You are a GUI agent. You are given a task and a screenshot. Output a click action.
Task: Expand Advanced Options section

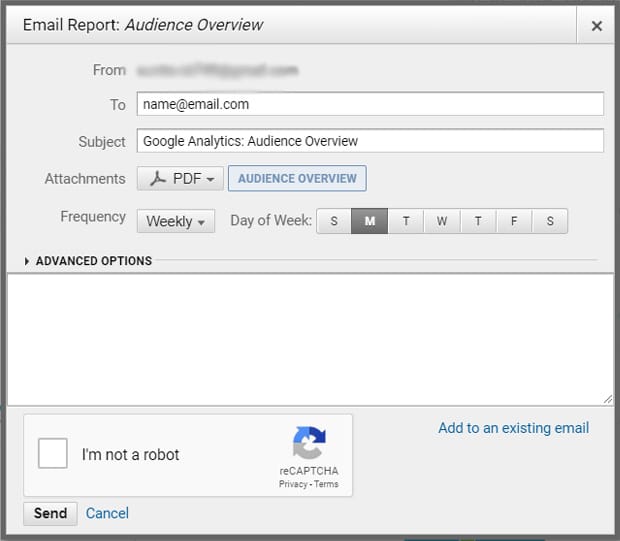[88, 261]
